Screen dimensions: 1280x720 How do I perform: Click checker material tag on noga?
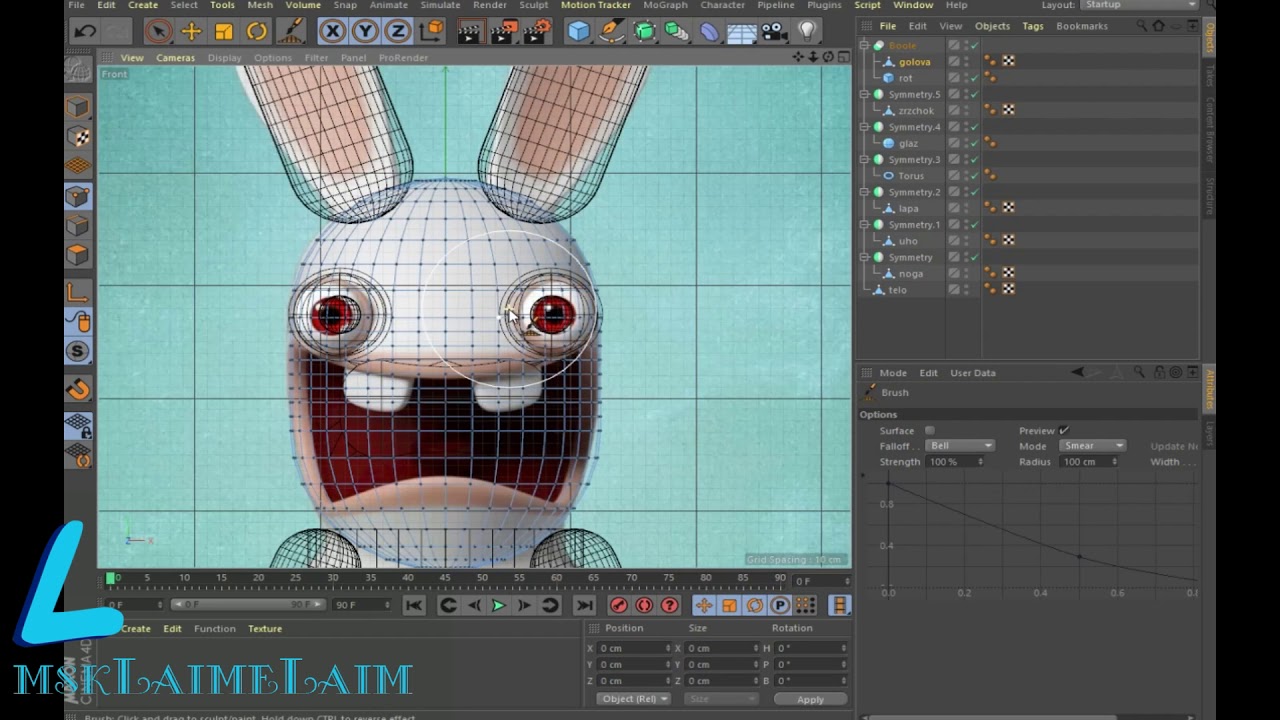[1009, 273]
